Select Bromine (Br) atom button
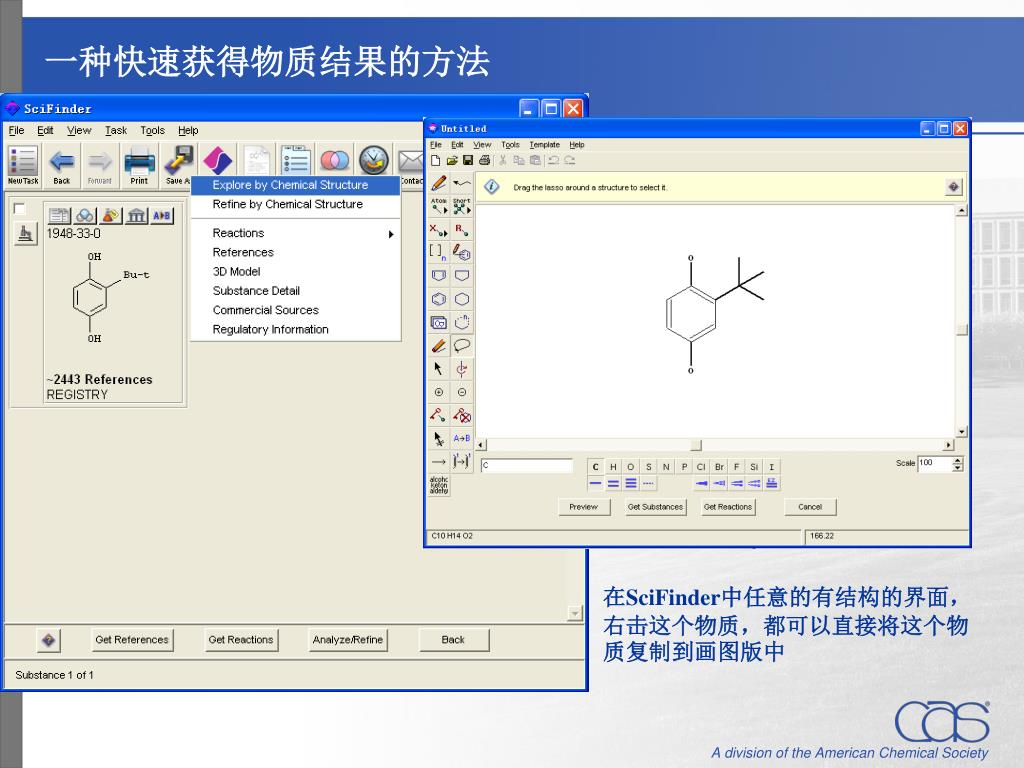This screenshot has width=1024, height=768. click(719, 466)
